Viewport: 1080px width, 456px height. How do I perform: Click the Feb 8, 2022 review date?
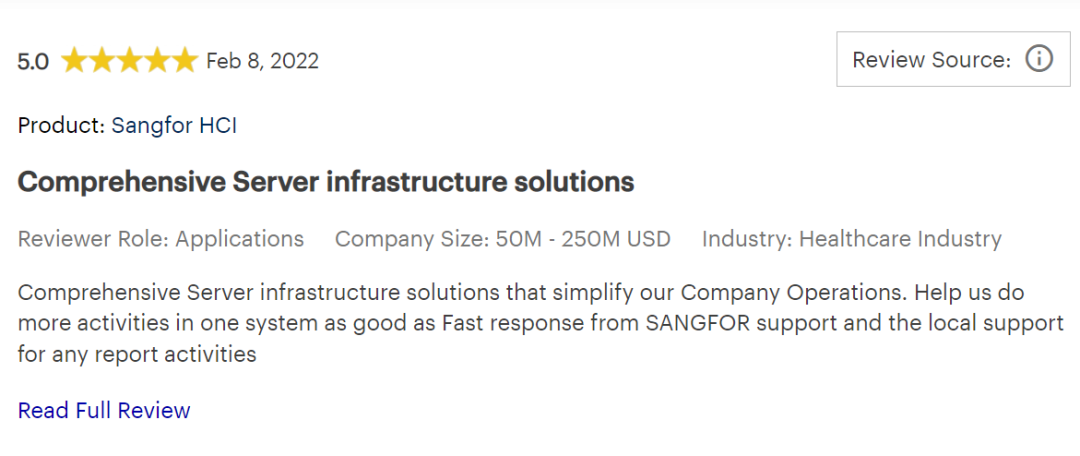tap(262, 61)
